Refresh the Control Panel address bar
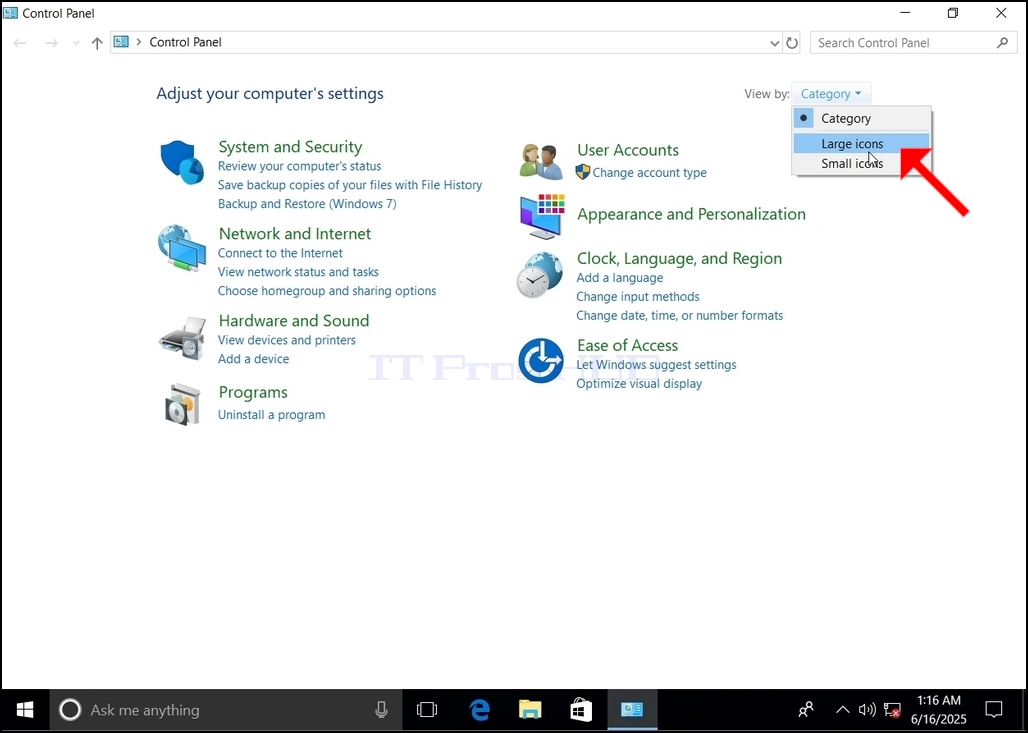This screenshot has height=733, width=1028. click(x=792, y=43)
